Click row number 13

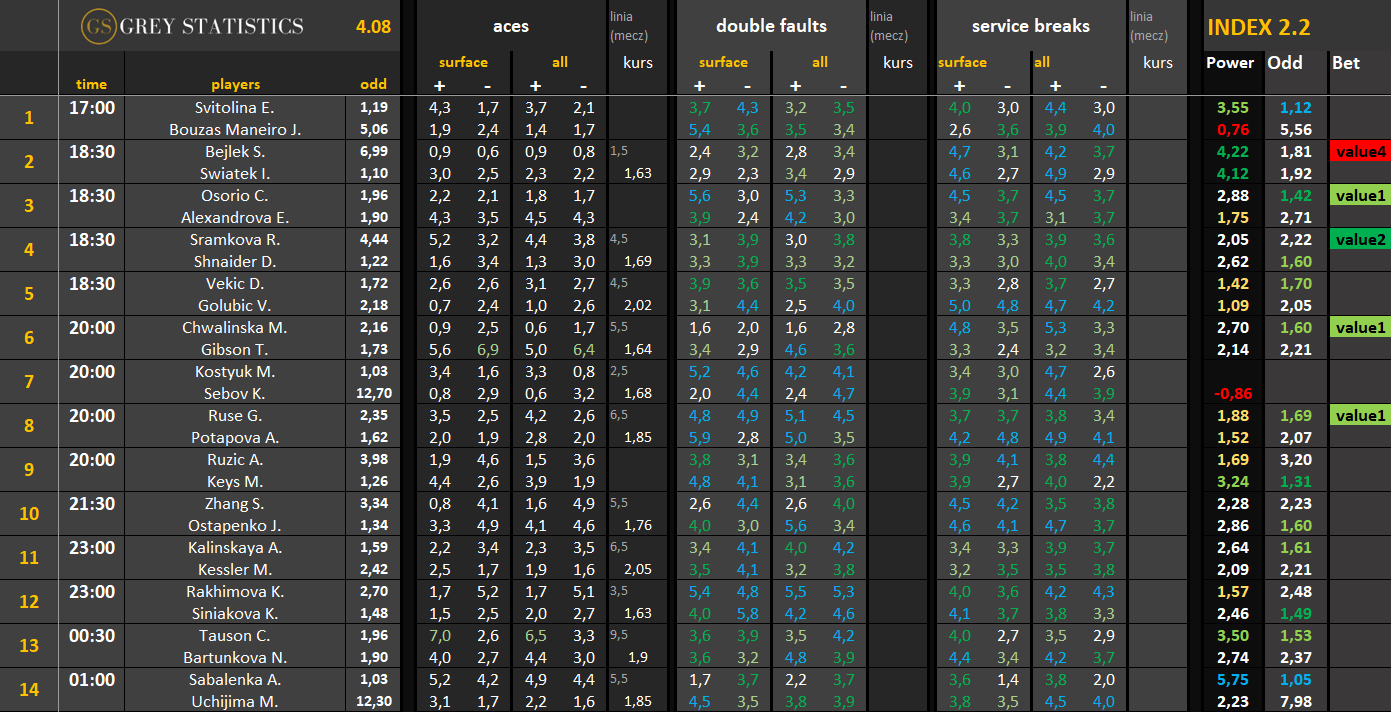(29, 646)
